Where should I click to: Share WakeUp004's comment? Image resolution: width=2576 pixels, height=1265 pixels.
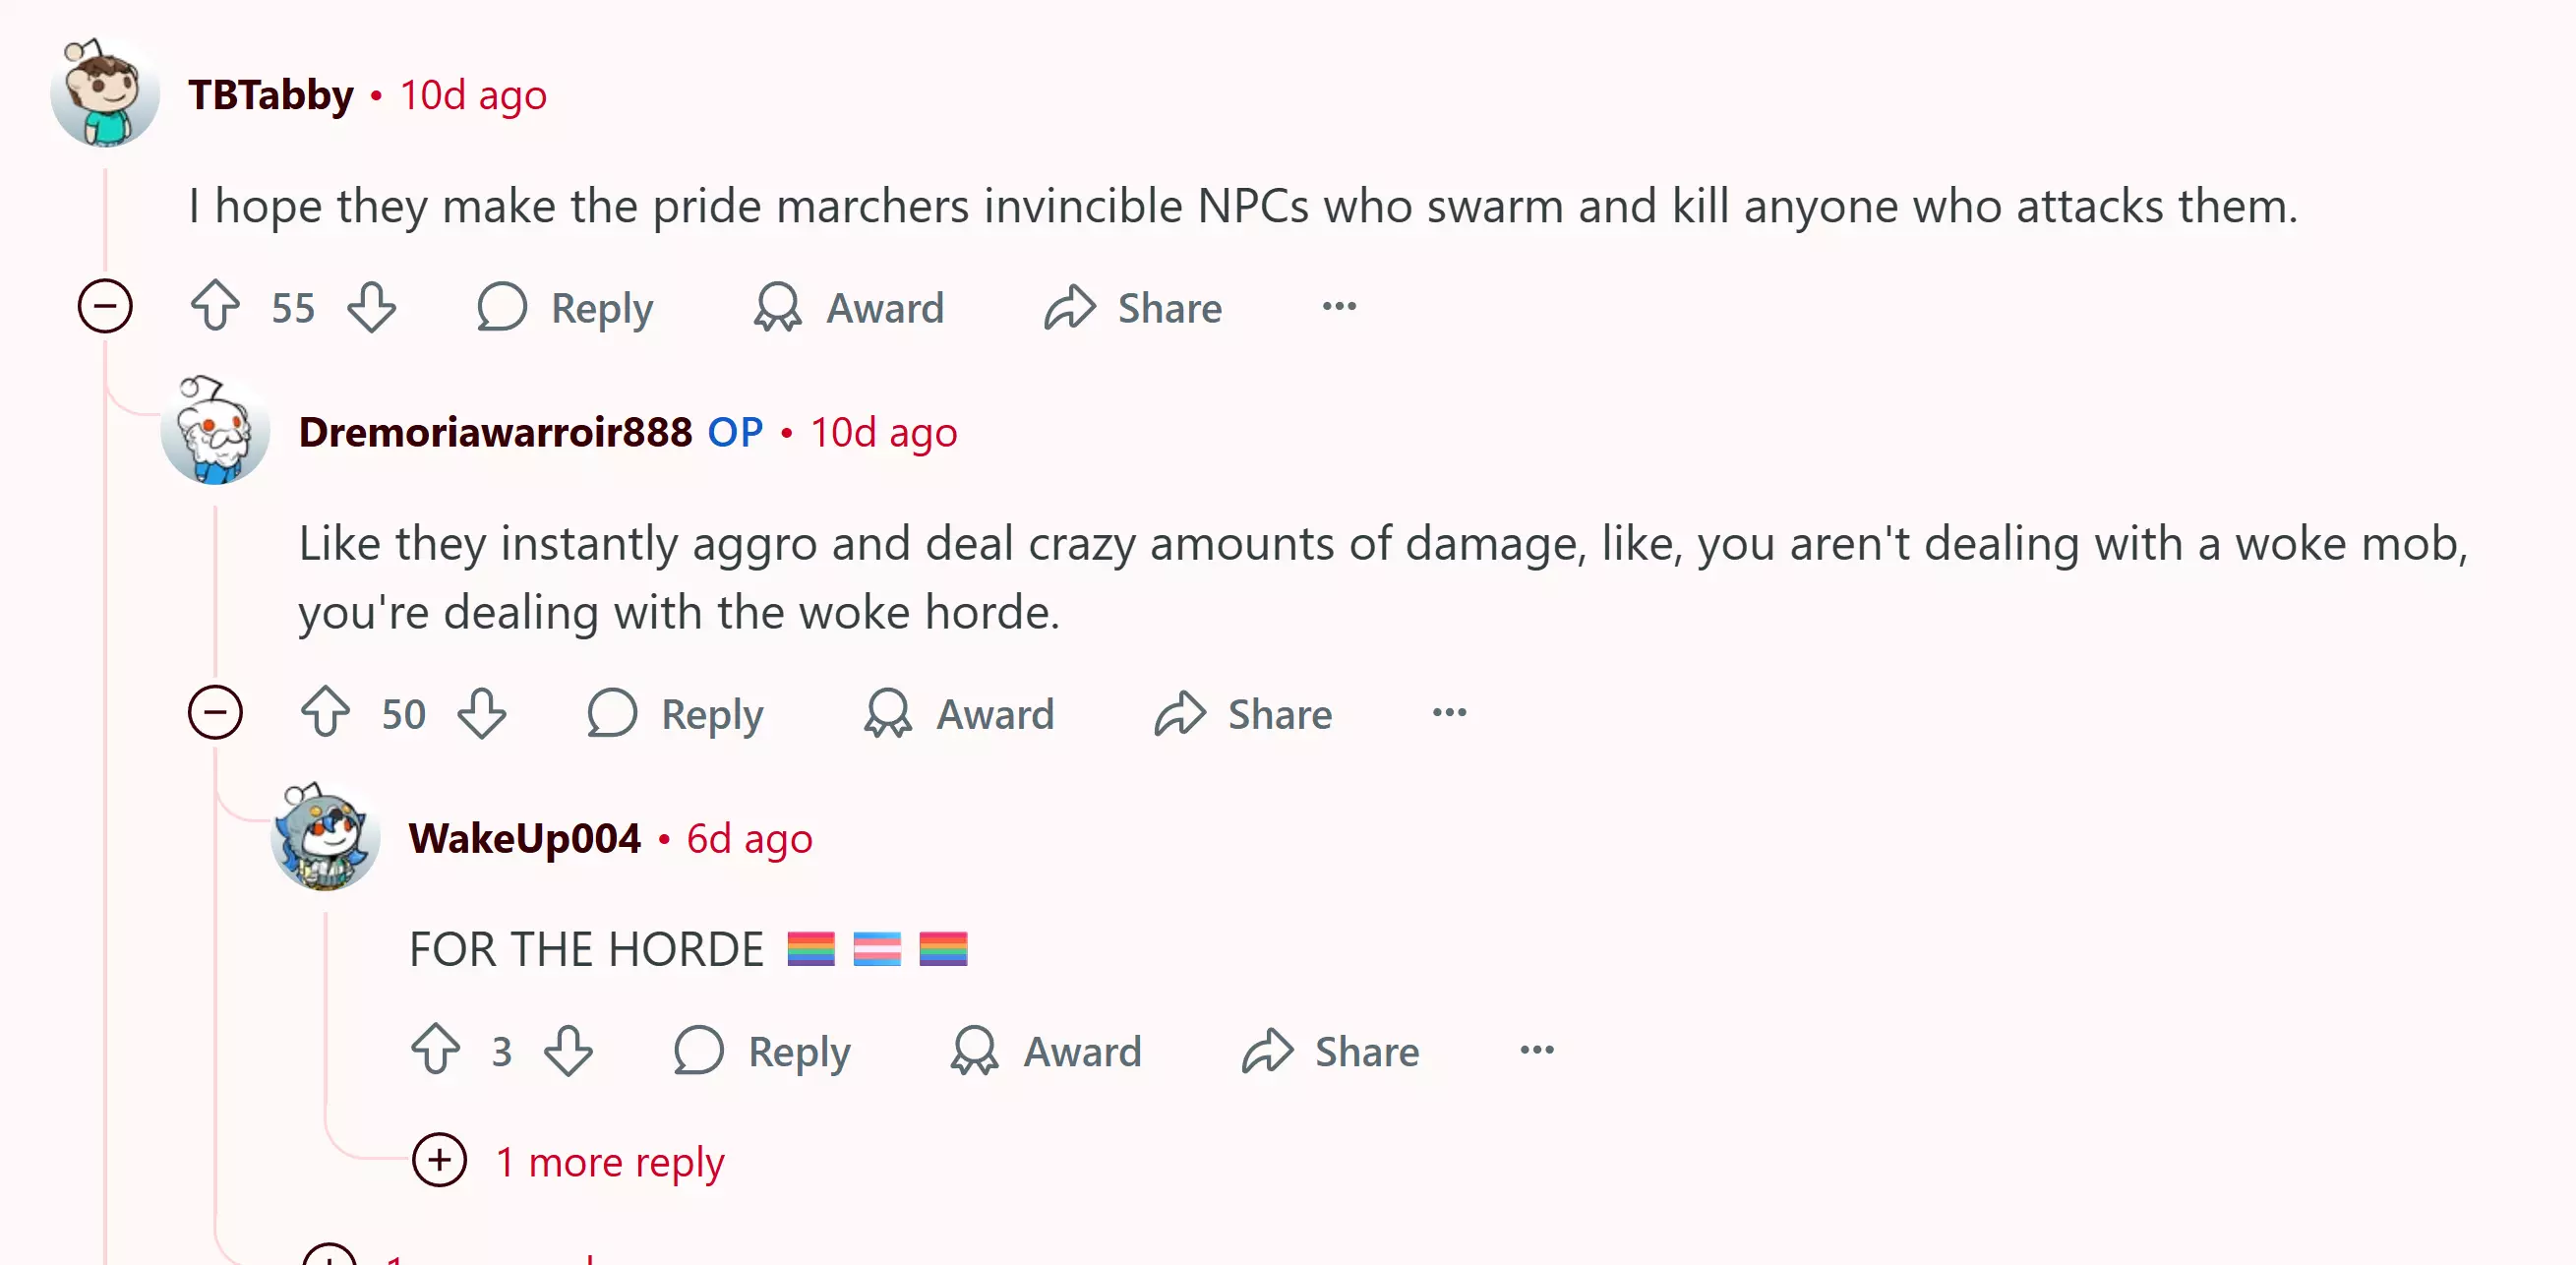click(1330, 1051)
